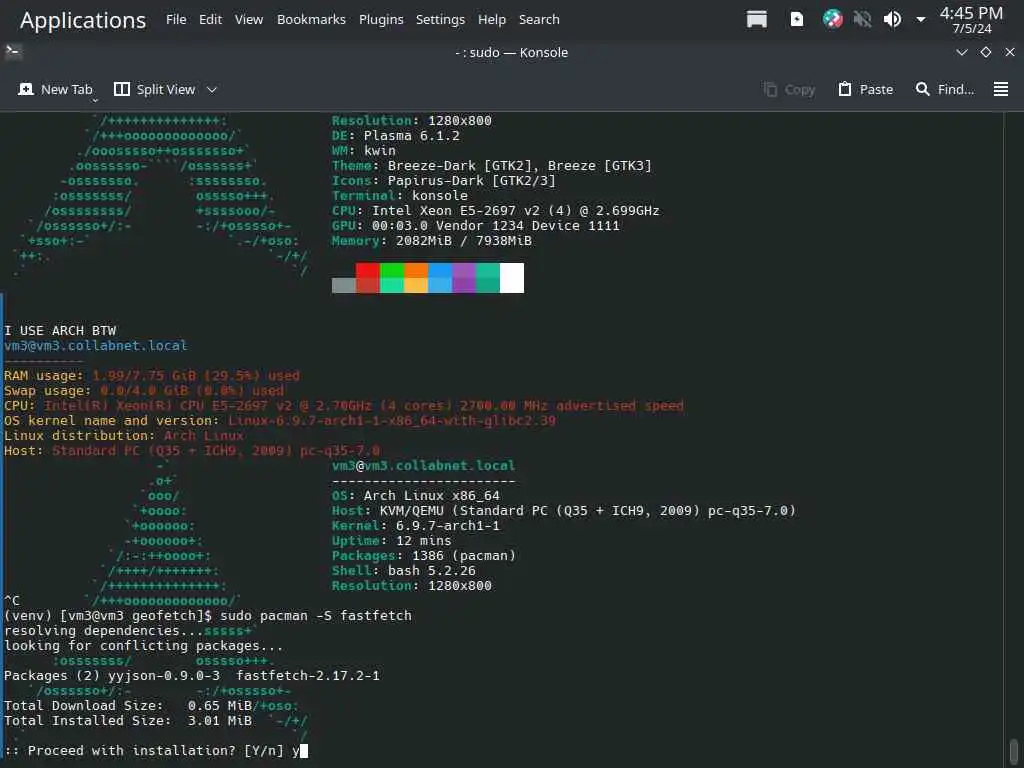Click the 'Terminal: konsole' line
1024x768 pixels.
[x=400, y=196]
